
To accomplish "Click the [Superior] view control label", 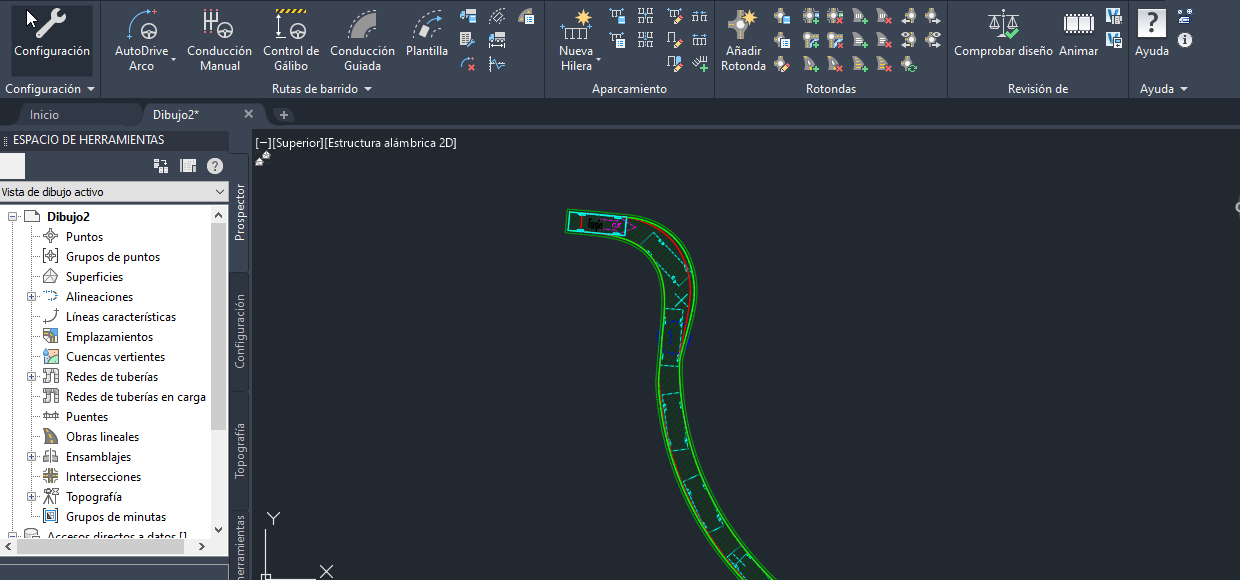I will [x=297, y=143].
